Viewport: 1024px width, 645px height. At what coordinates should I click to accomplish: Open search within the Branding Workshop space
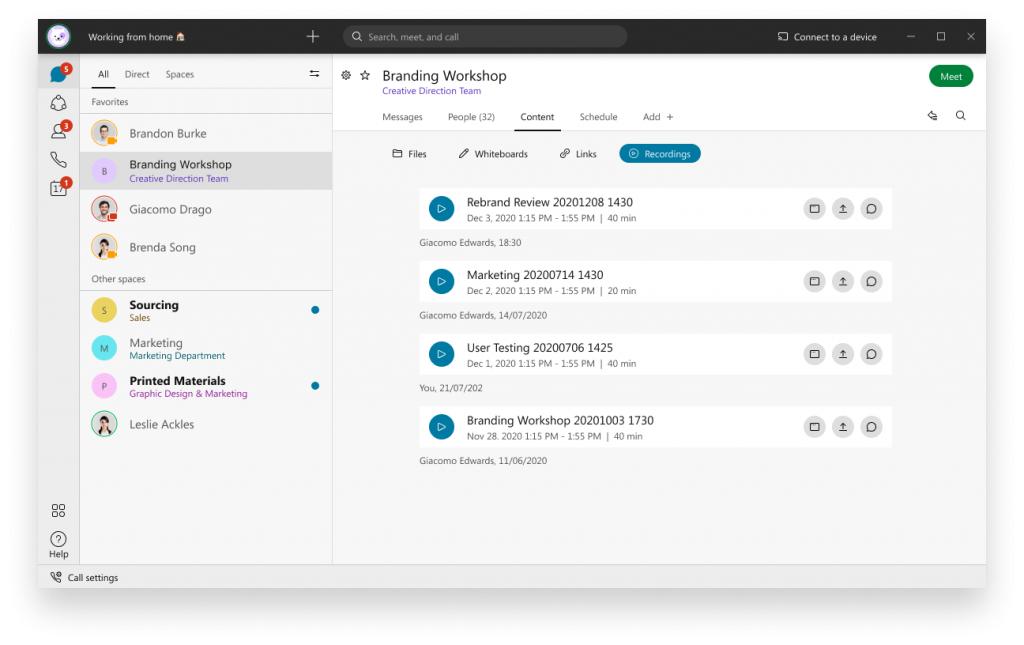point(960,115)
